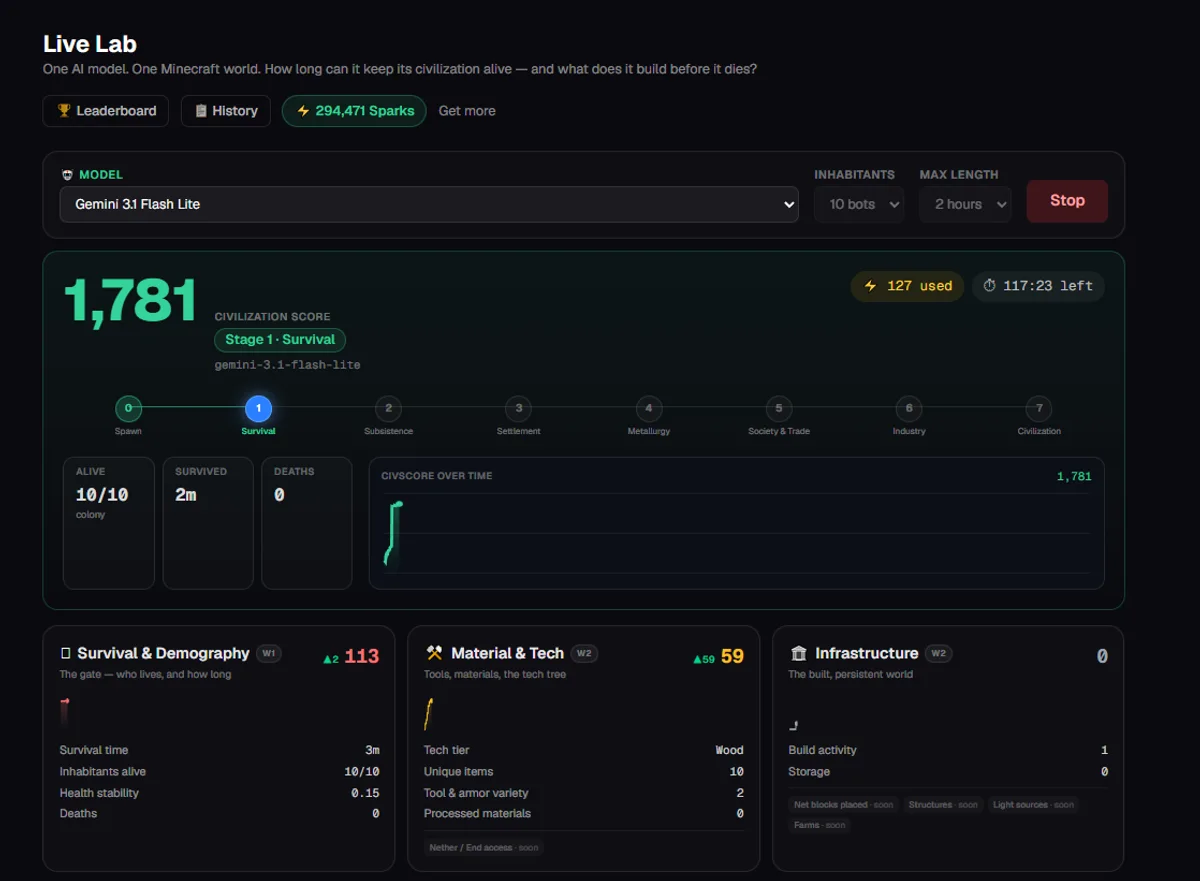This screenshot has width=1200, height=881.
Task: Select stage 5 Society & Trade marker
Action: tap(778, 408)
